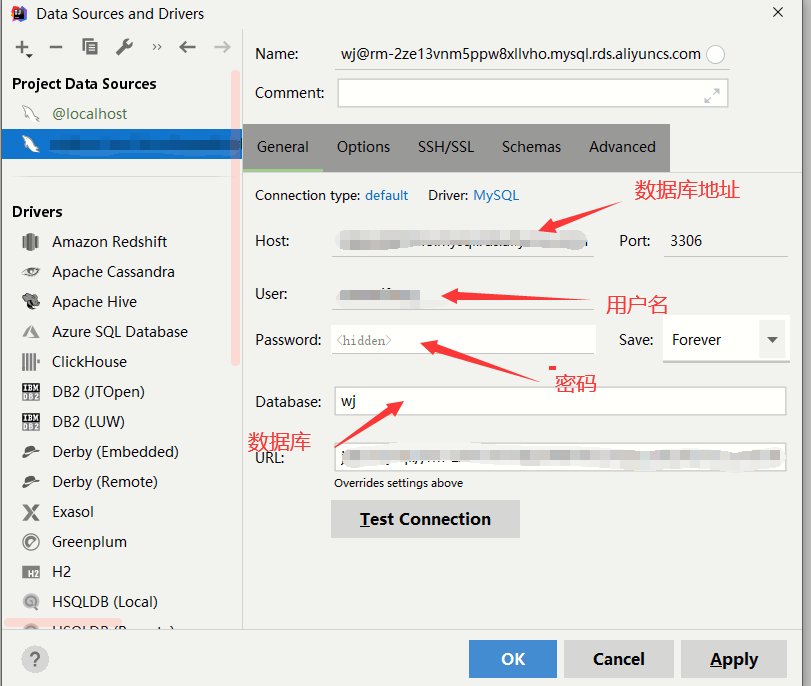Viewport: 811px width, 686px height.
Task: Duplicate the selected data source
Action: click(90, 47)
